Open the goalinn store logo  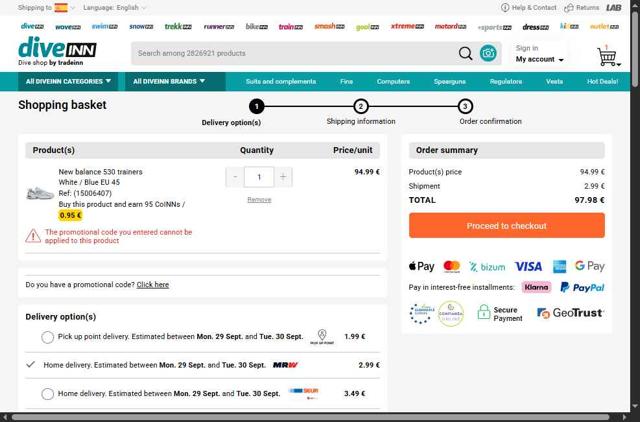pos(367,27)
